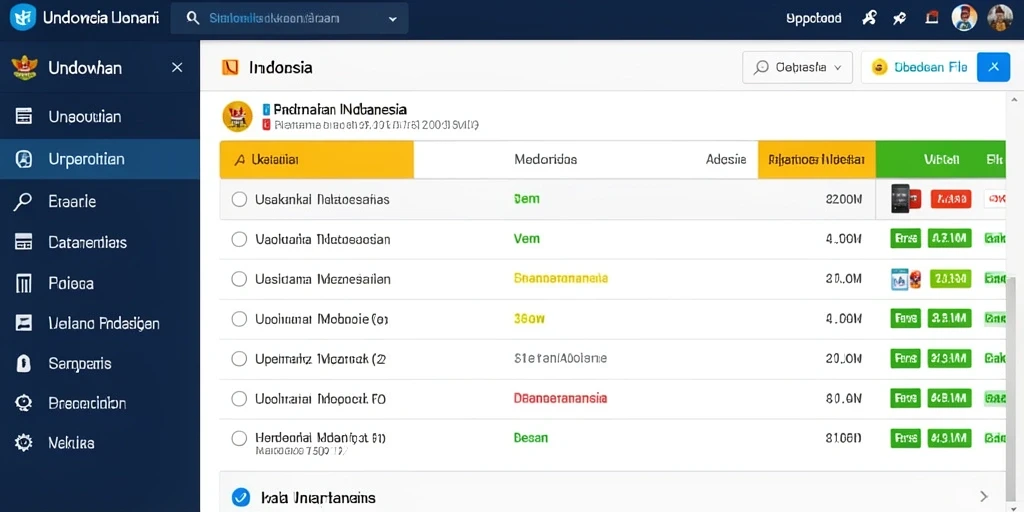This screenshot has height=512, width=1024.
Task: Click the green Fins button in Upehnariz row
Action: tap(905, 358)
